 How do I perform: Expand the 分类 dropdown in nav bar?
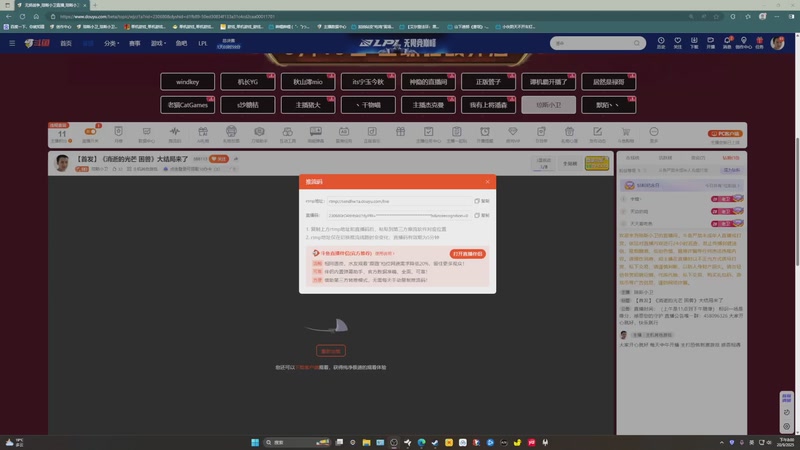(x=111, y=43)
